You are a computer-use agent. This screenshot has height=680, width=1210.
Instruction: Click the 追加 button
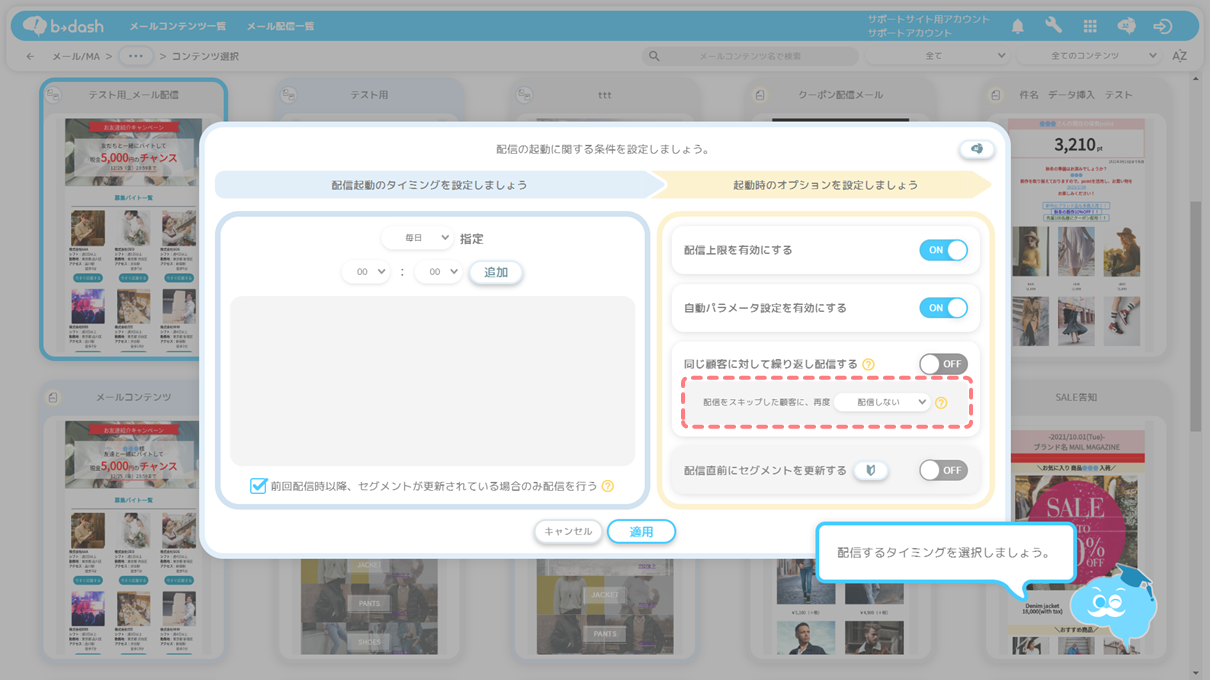(496, 272)
